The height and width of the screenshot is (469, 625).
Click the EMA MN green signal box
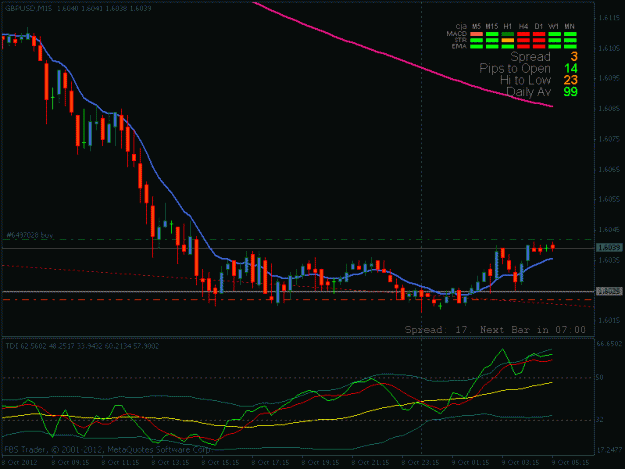(570, 47)
